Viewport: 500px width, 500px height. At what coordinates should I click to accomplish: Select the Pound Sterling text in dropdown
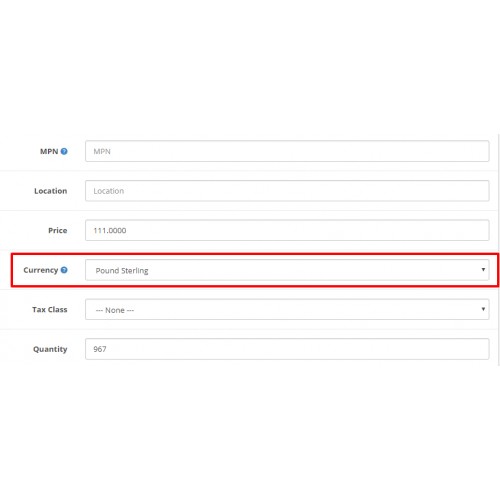(122, 271)
